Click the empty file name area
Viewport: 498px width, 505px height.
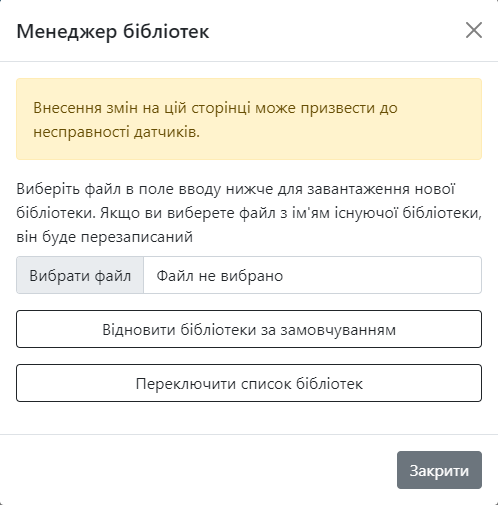point(312,275)
